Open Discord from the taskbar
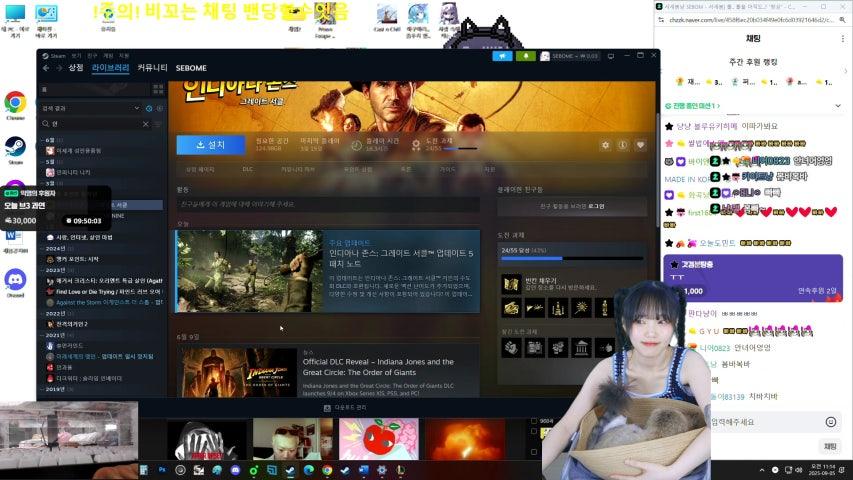Viewport: 853px width, 480px height. click(x=235, y=470)
